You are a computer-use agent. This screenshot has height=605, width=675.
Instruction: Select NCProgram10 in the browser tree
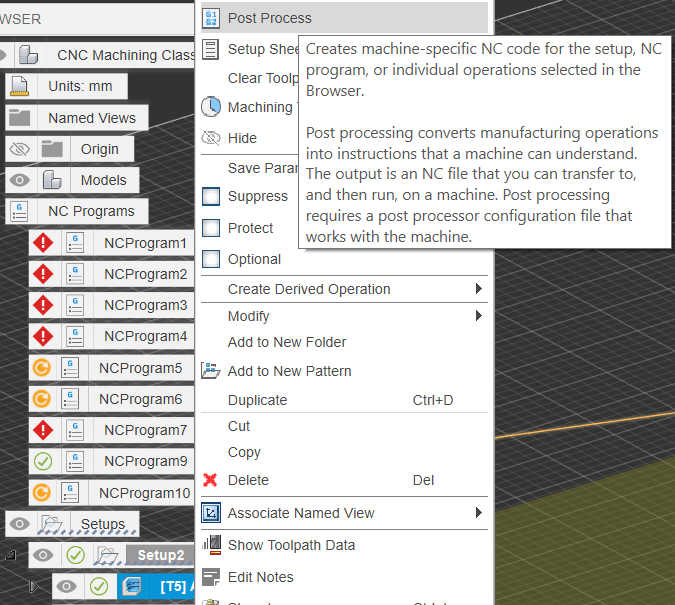(146, 493)
